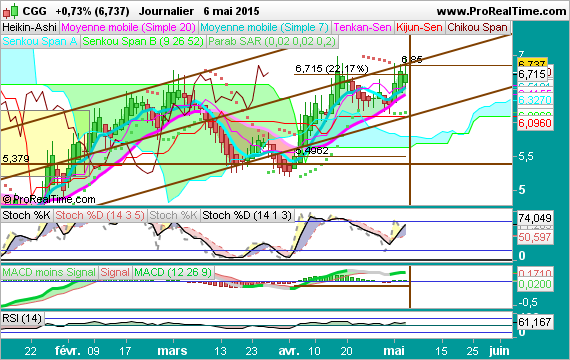
Task: Select Moyenne mobile (Simple 20) label
Action: tap(129, 27)
